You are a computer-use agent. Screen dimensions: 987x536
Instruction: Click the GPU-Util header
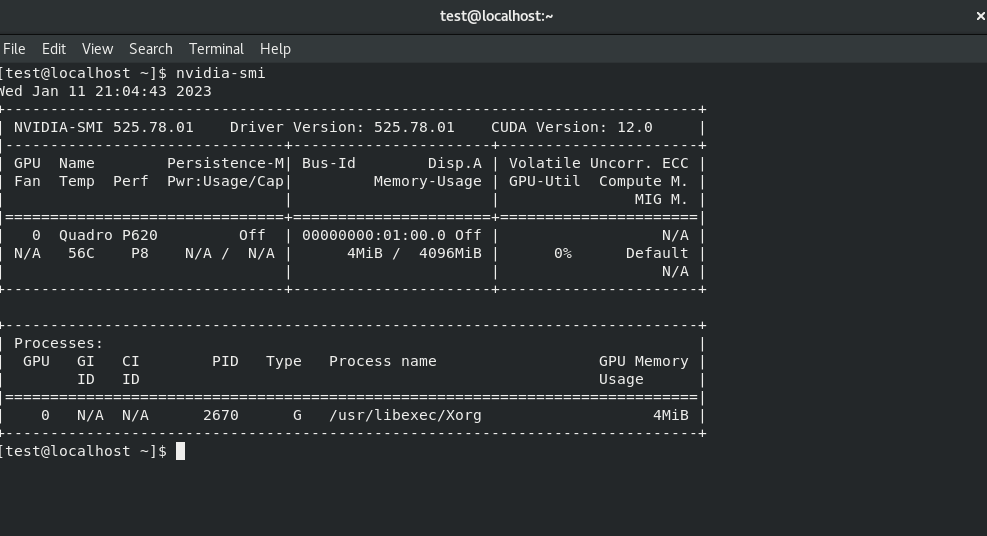coord(544,182)
